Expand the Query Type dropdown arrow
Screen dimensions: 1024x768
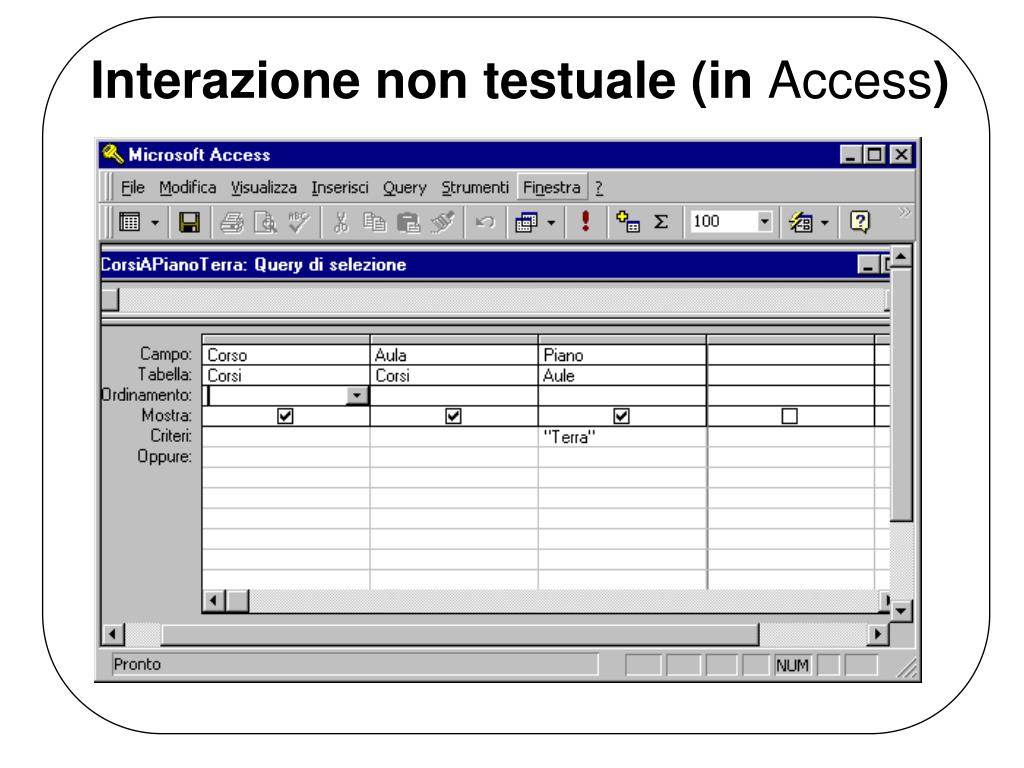[x=552, y=223]
